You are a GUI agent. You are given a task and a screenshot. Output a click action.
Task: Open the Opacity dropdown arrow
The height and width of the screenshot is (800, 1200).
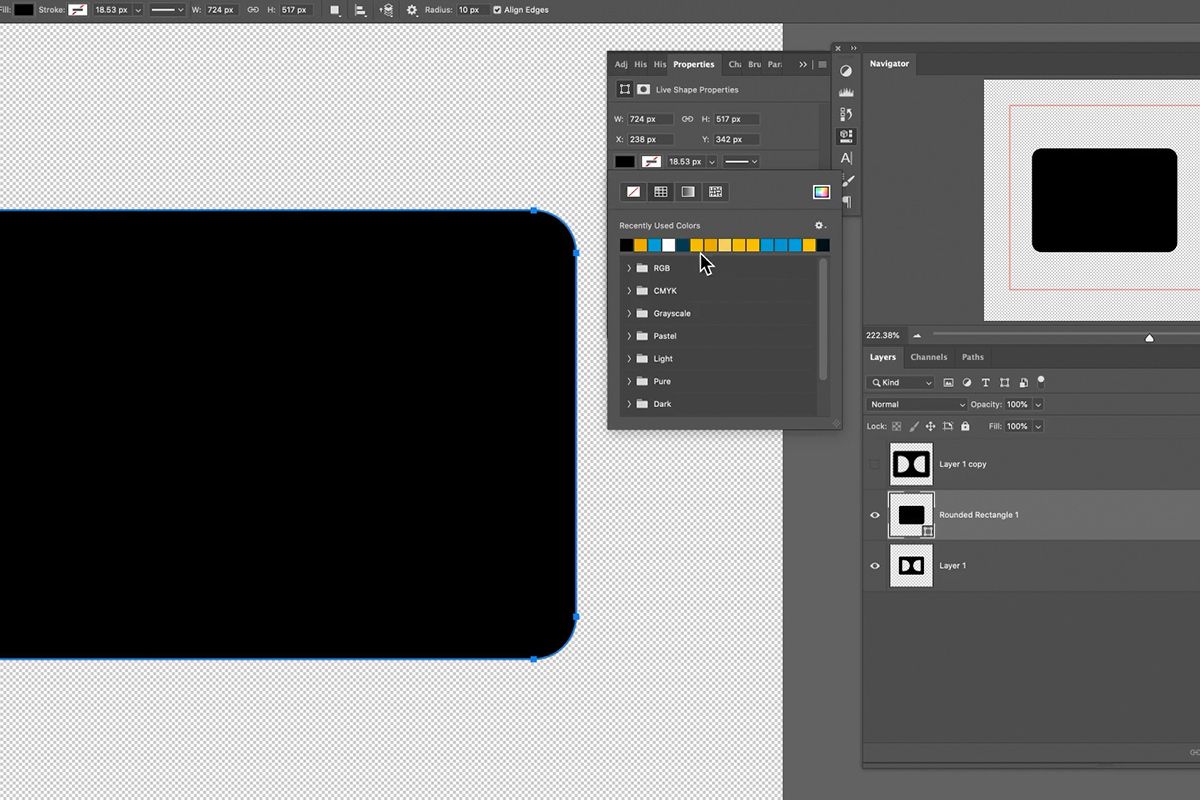coord(1038,404)
